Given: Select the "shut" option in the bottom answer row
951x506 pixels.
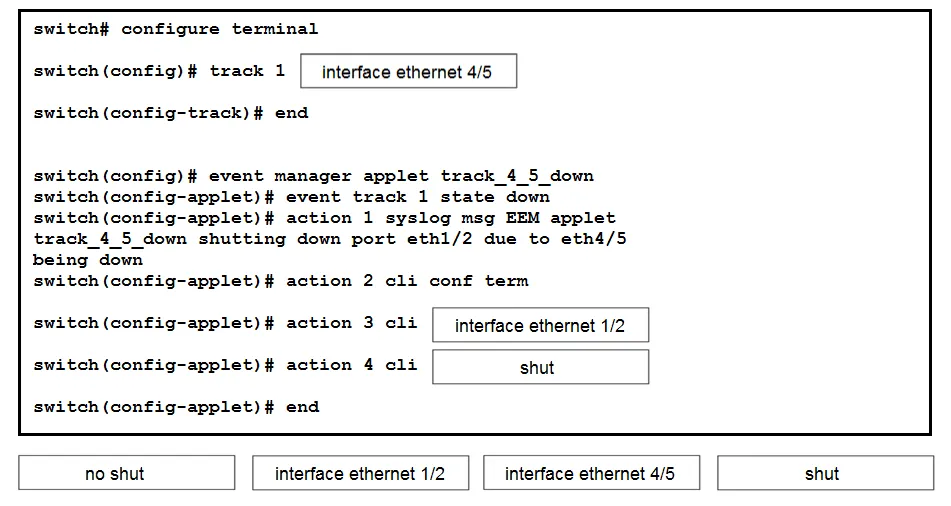Looking at the screenshot, I should [825, 473].
